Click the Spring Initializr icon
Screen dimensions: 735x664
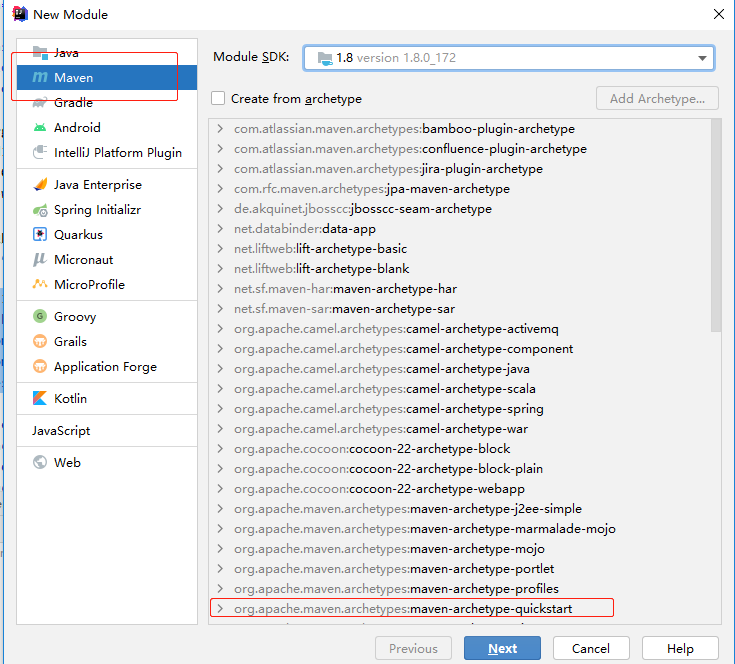[x=40, y=210]
